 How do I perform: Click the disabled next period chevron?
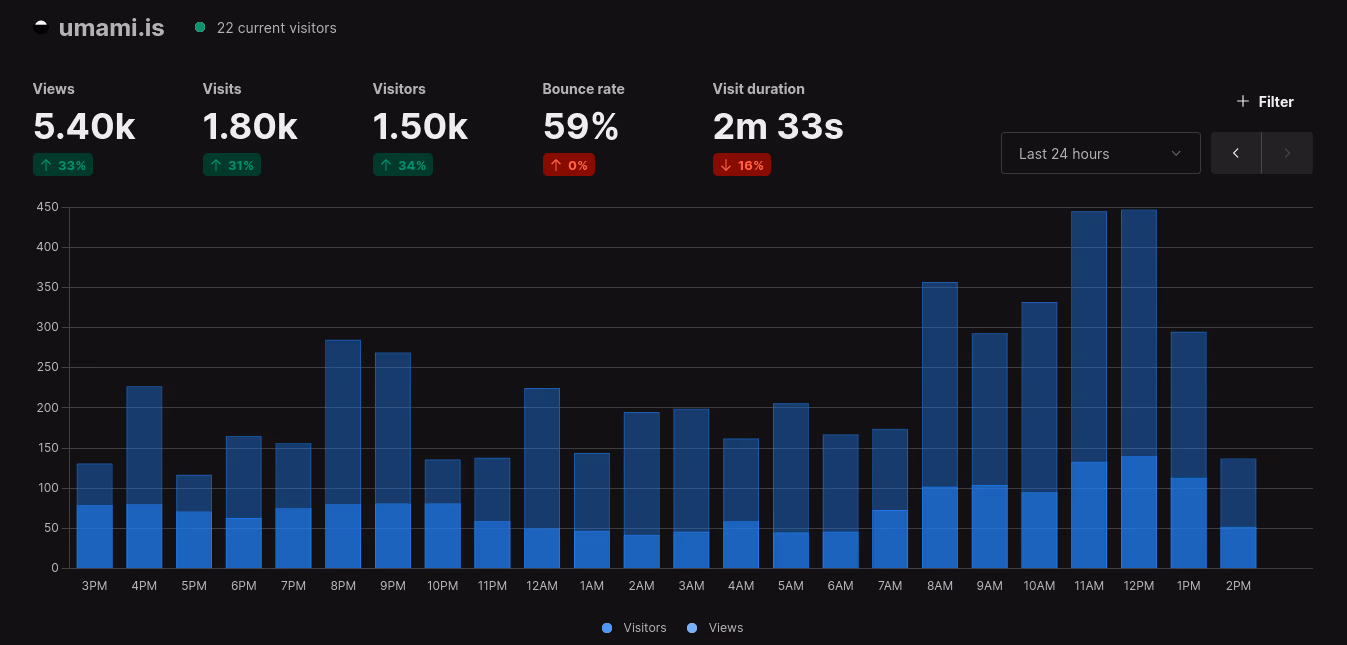click(x=1287, y=153)
